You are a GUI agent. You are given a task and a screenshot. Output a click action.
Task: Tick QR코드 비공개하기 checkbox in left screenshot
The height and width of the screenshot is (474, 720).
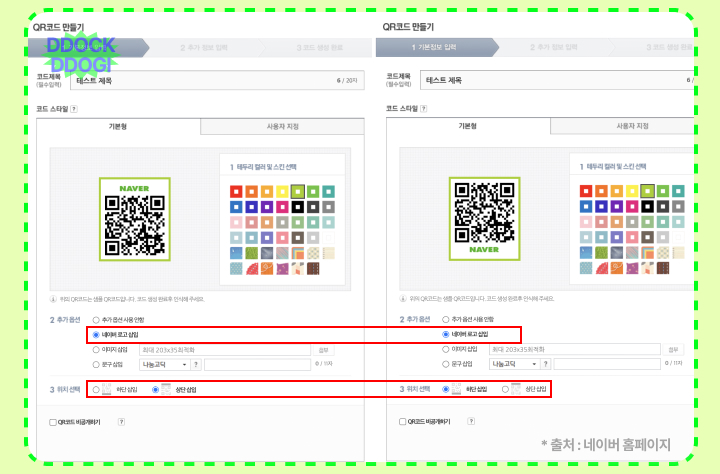53,422
